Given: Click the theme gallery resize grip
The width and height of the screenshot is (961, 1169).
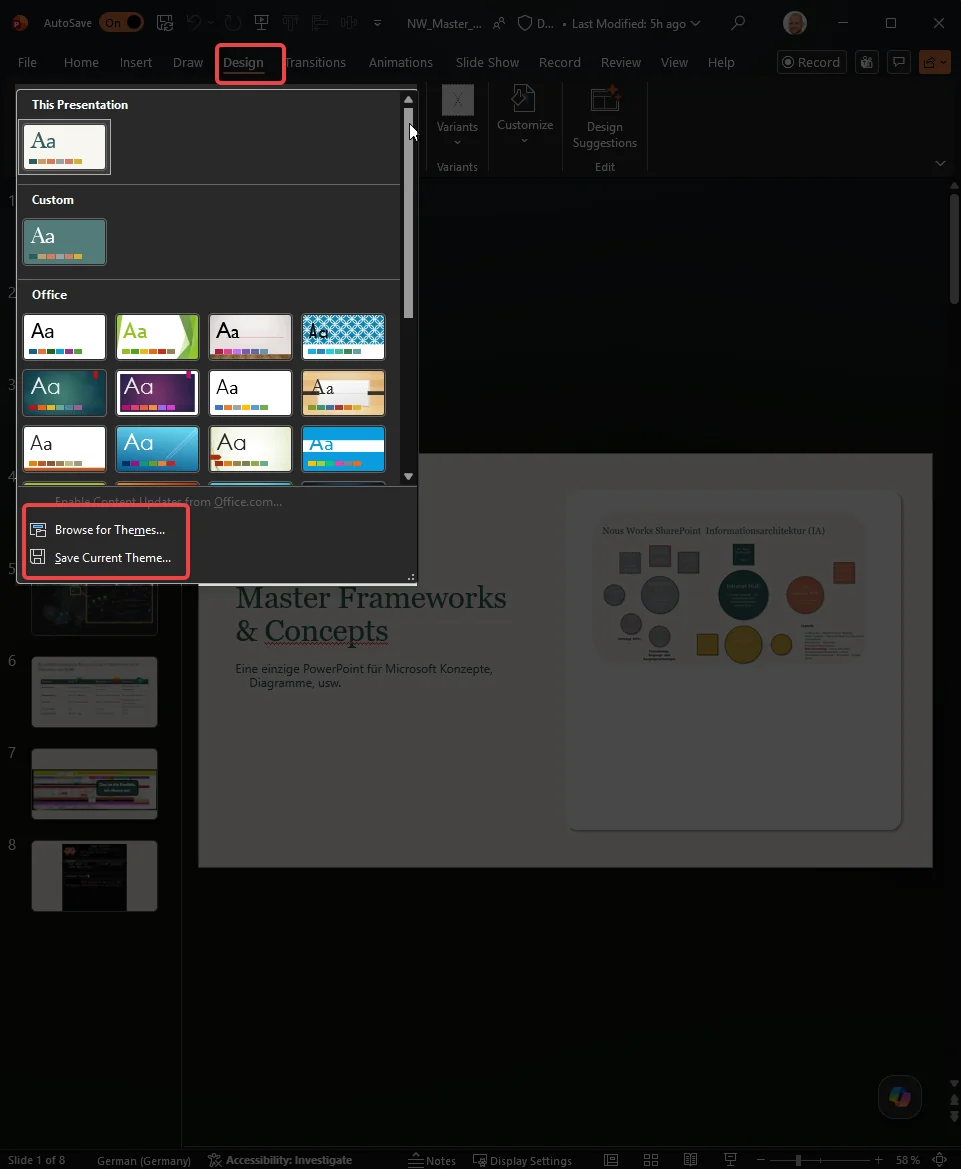Looking at the screenshot, I should pos(411,577).
